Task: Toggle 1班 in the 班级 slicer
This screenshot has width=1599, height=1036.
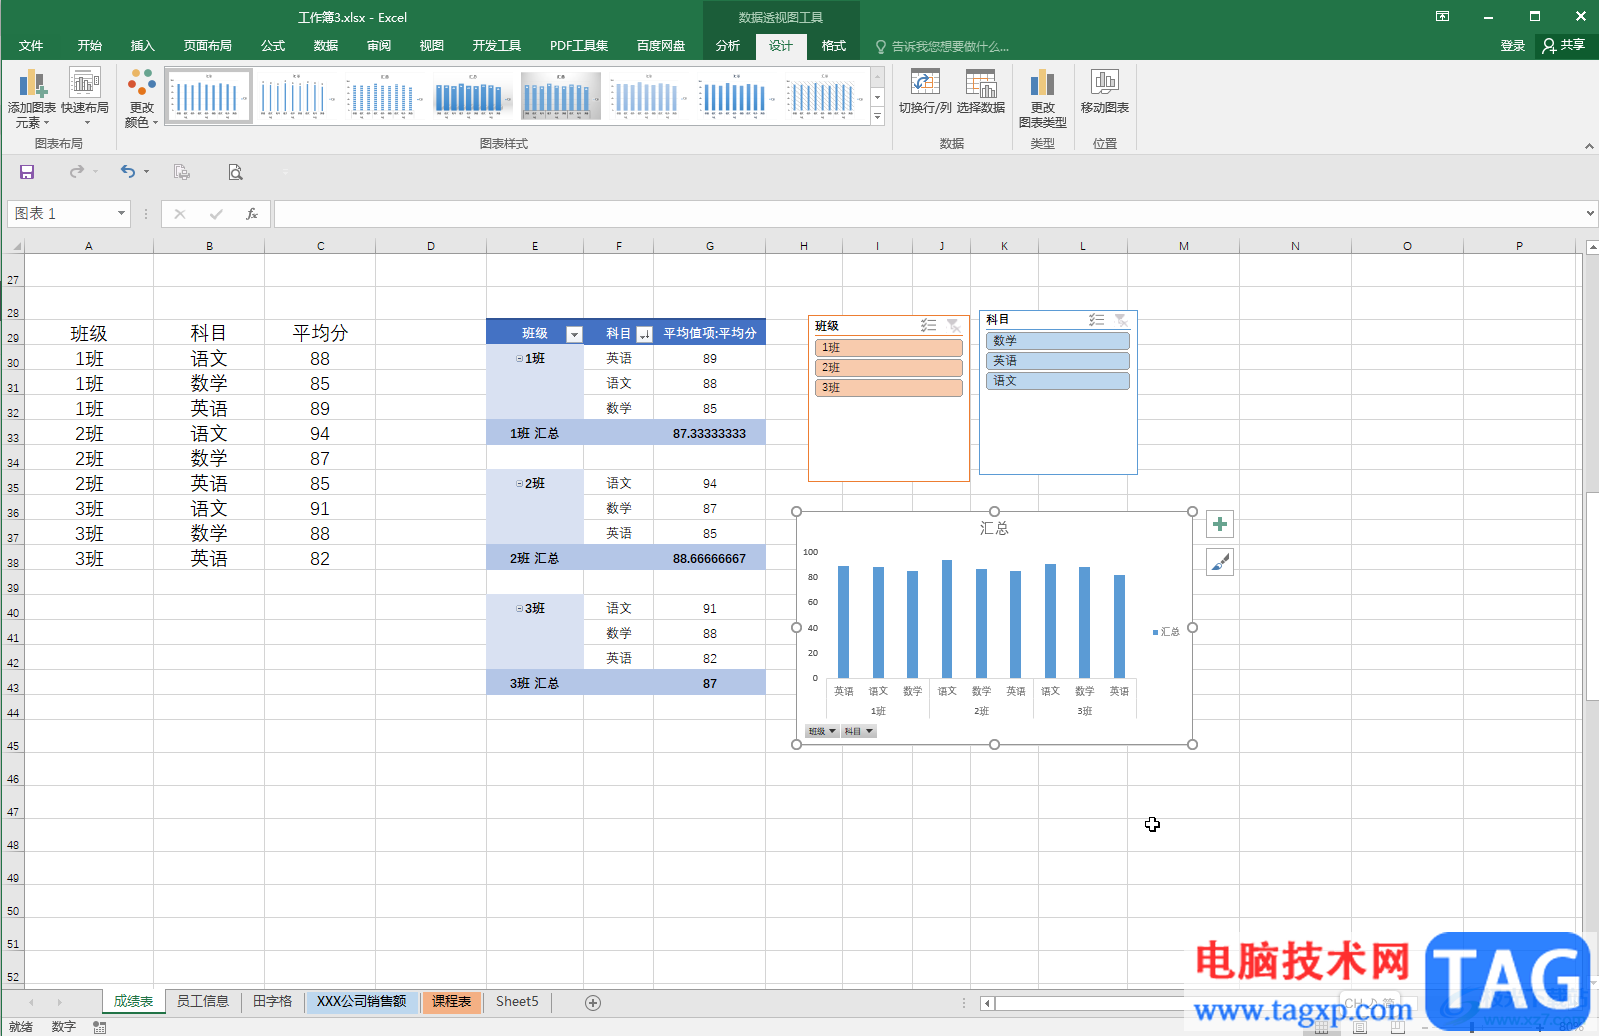Action: (889, 348)
